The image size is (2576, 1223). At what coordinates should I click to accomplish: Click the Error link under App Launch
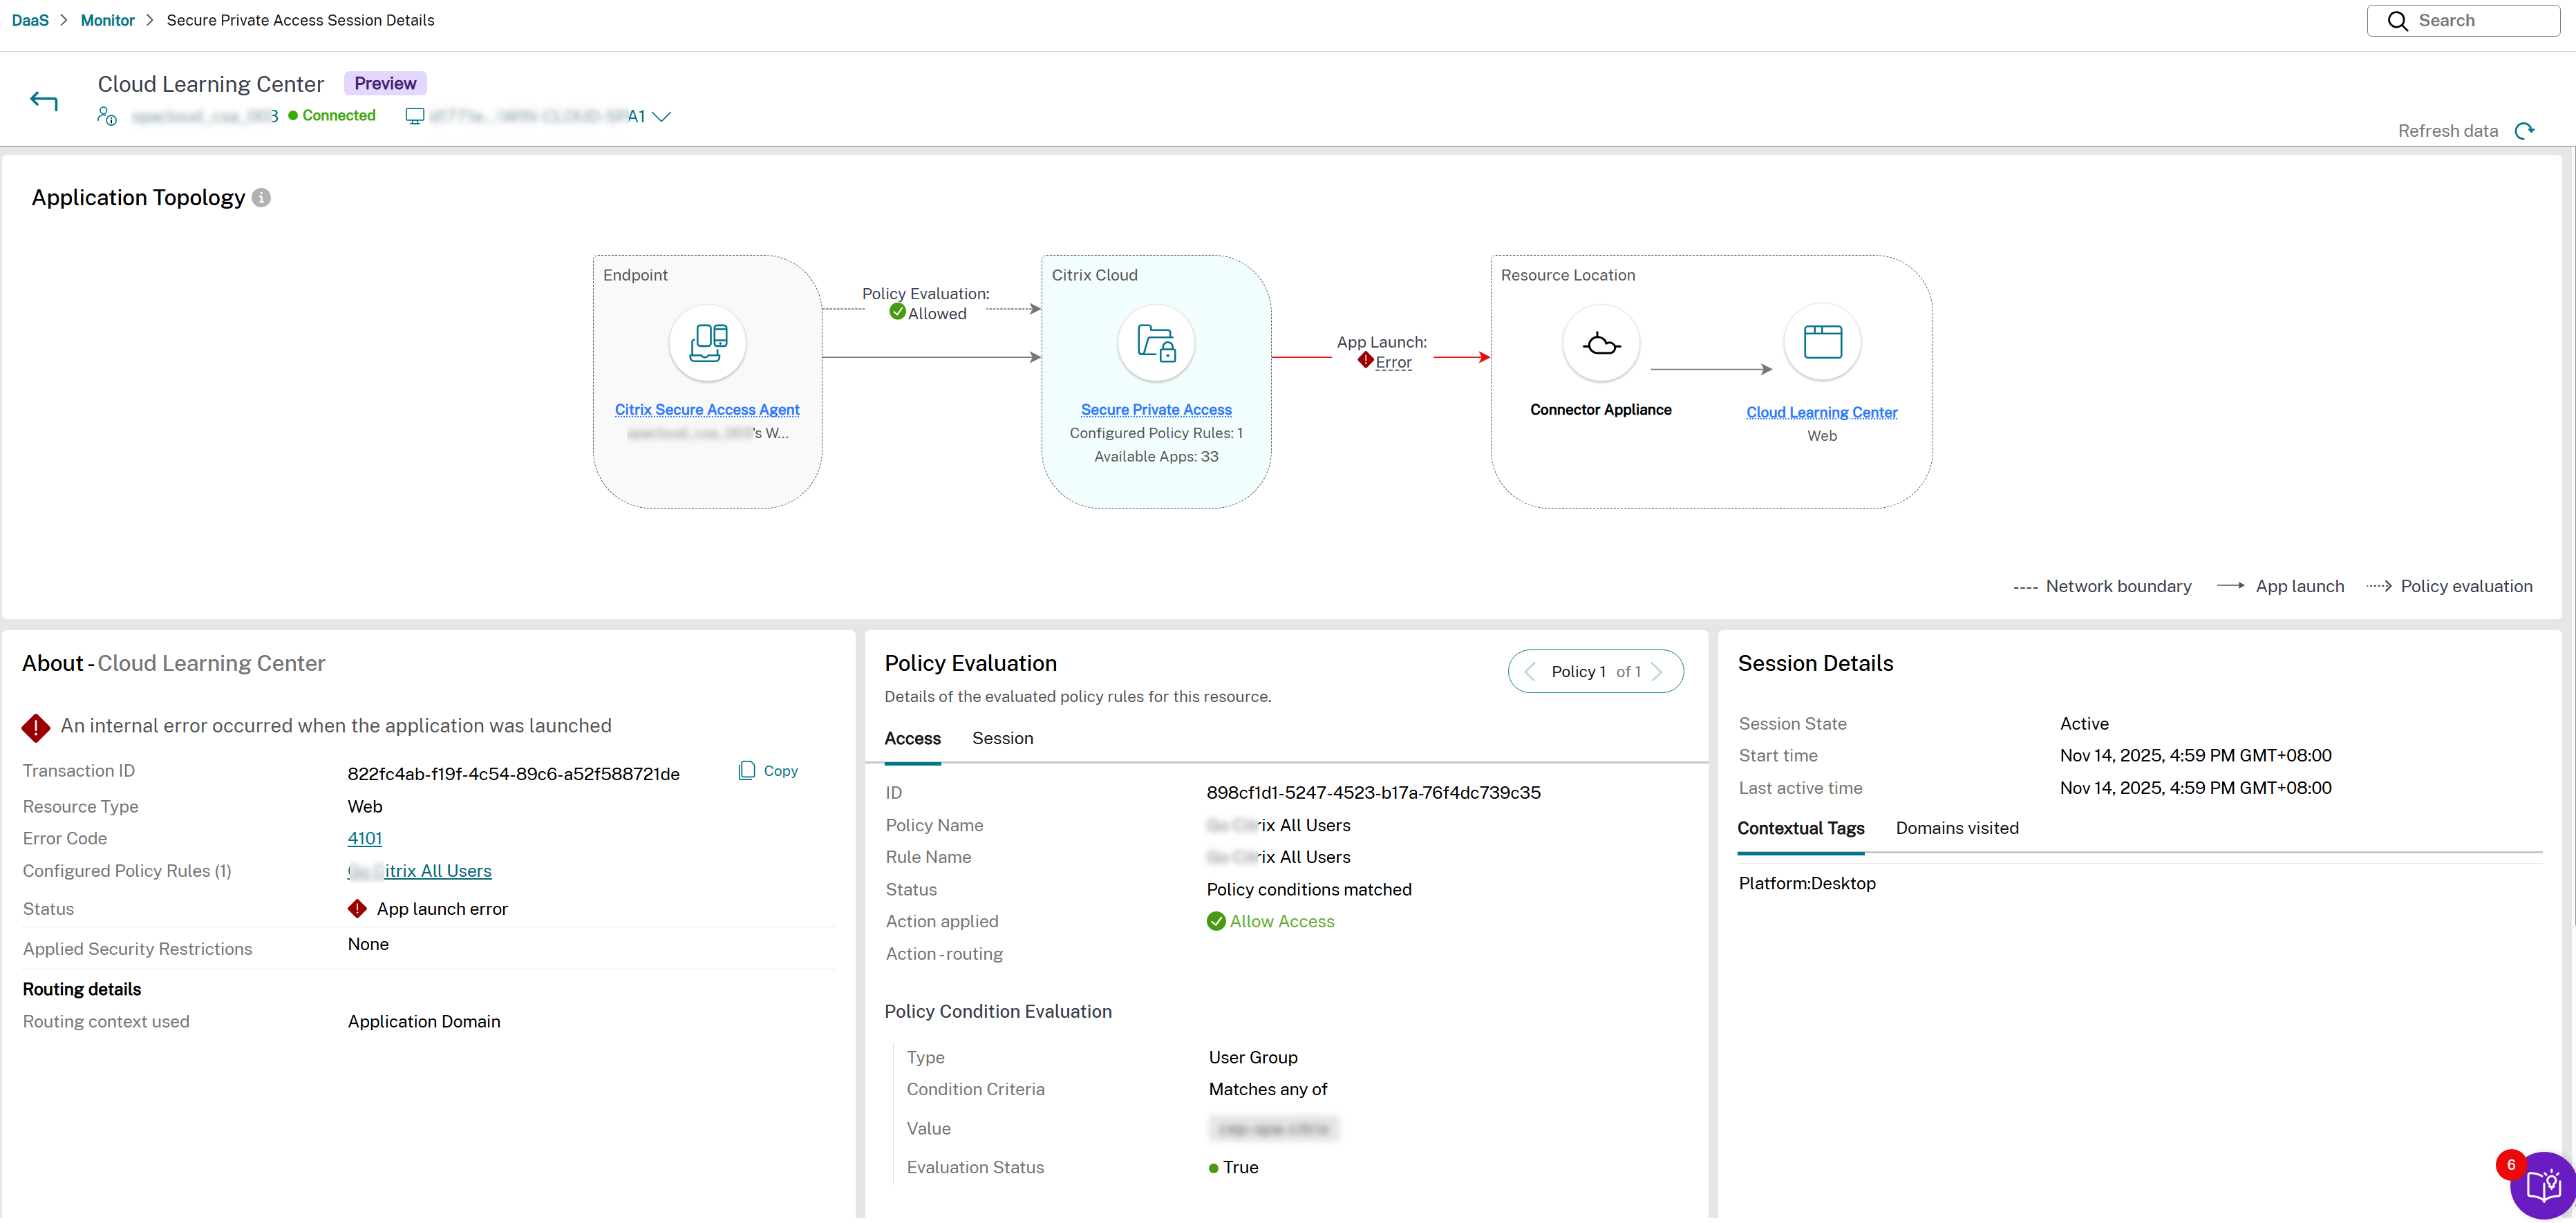point(1393,362)
